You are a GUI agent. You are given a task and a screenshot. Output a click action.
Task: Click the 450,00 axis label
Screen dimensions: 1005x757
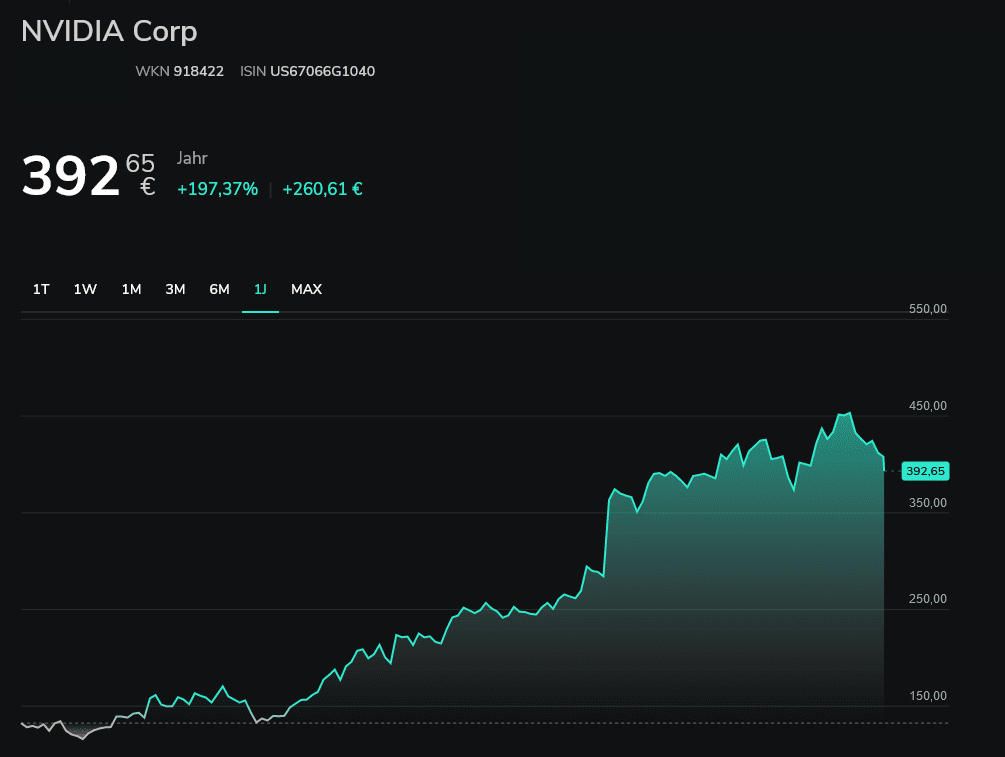point(927,406)
